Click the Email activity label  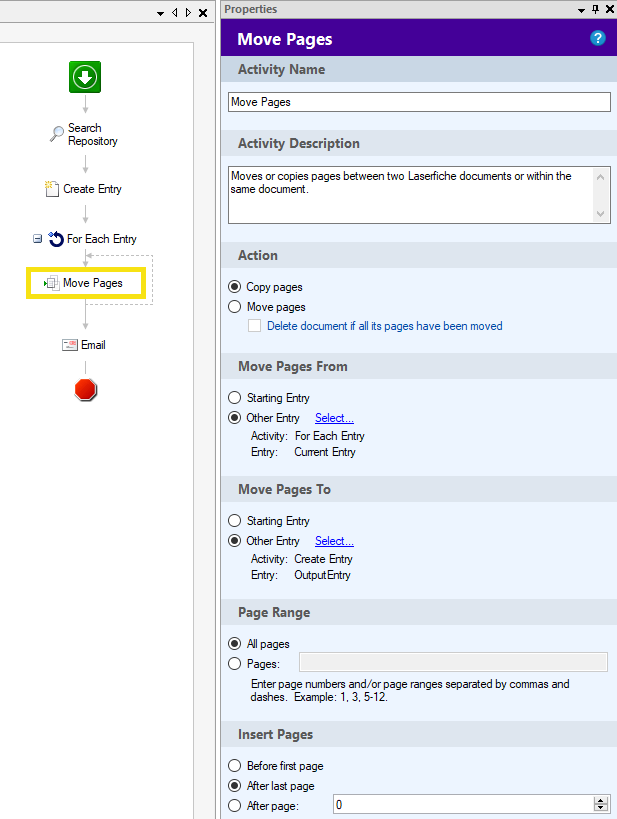pyautogui.click(x=93, y=345)
